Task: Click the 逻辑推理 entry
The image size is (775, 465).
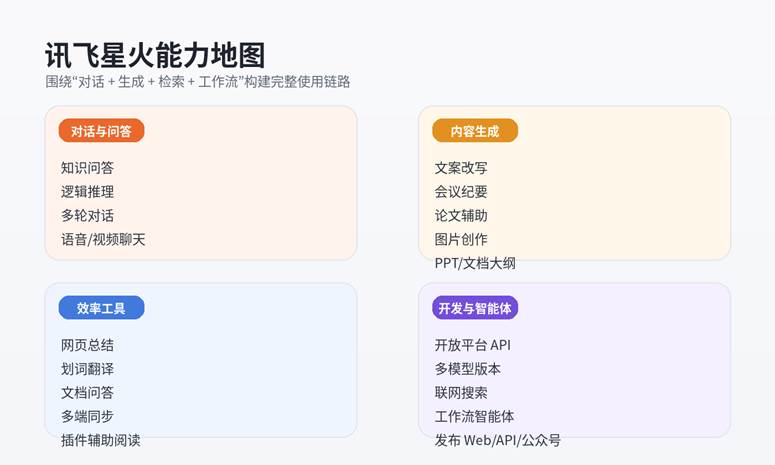Action: pos(87,192)
